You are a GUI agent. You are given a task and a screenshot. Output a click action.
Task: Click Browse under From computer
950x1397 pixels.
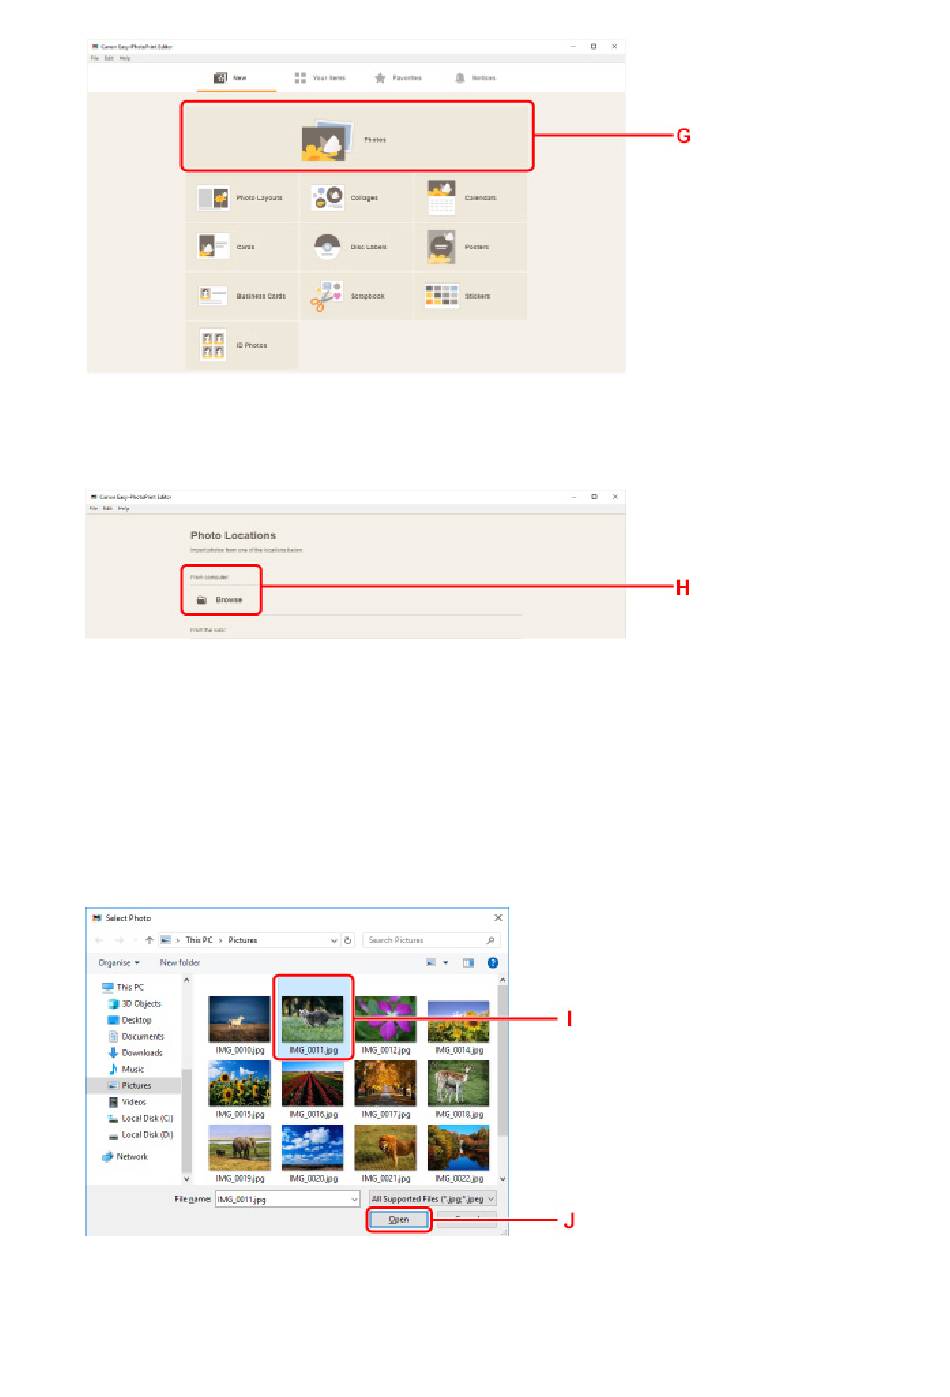221,600
